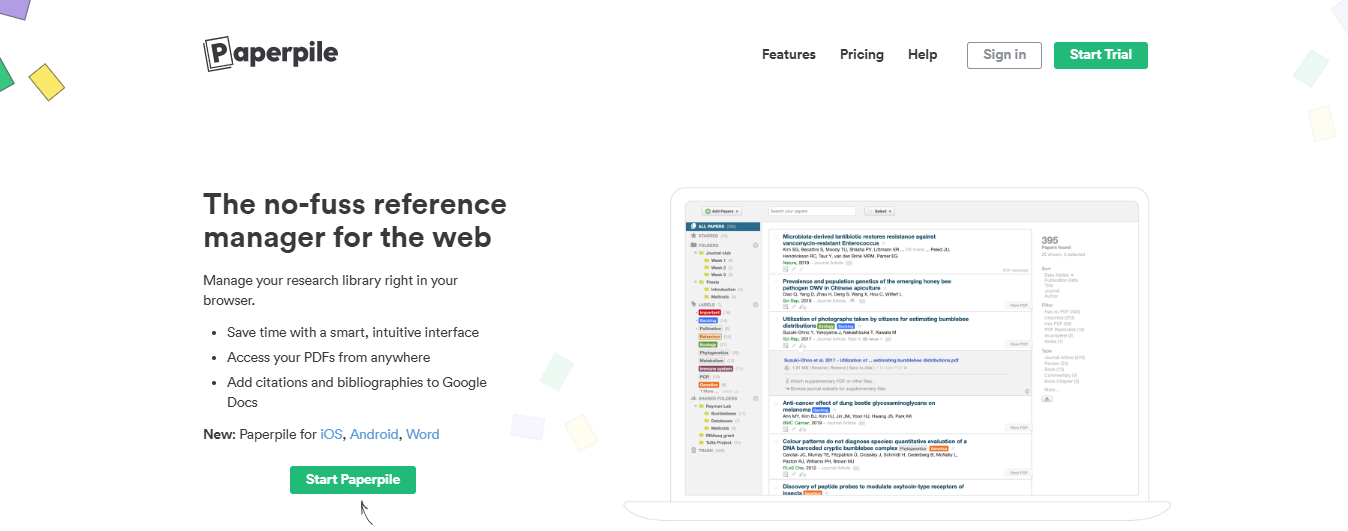Open the Pricing page
1348x531 pixels.
[862, 55]
